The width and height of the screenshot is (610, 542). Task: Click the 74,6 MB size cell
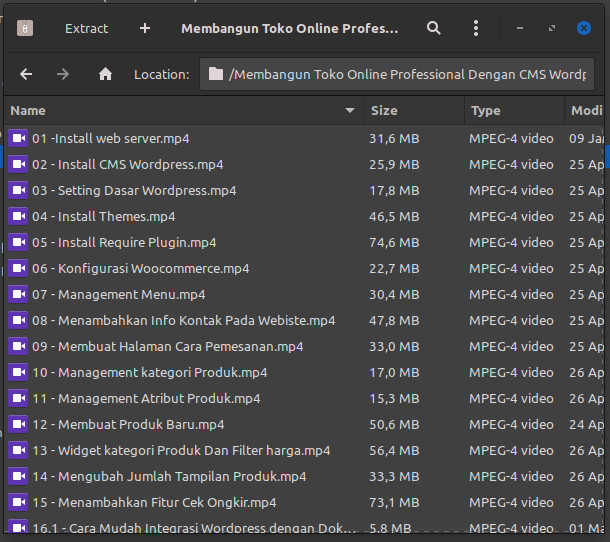394,242
